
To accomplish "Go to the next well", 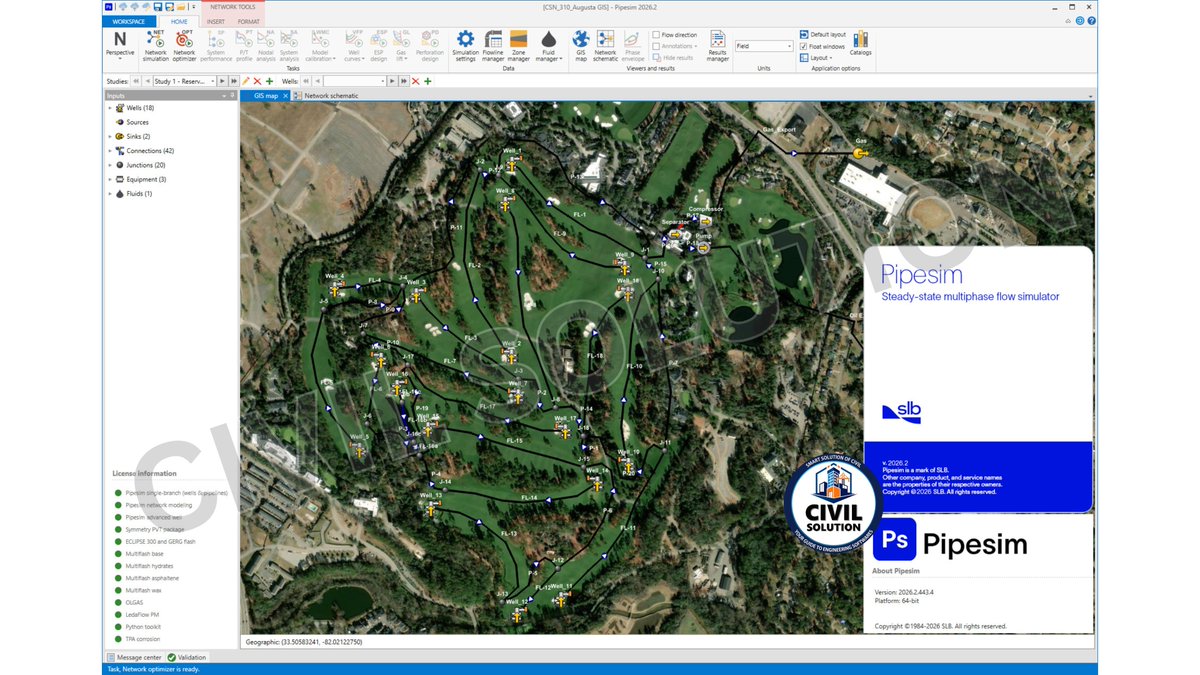I will tap(391, 81).
